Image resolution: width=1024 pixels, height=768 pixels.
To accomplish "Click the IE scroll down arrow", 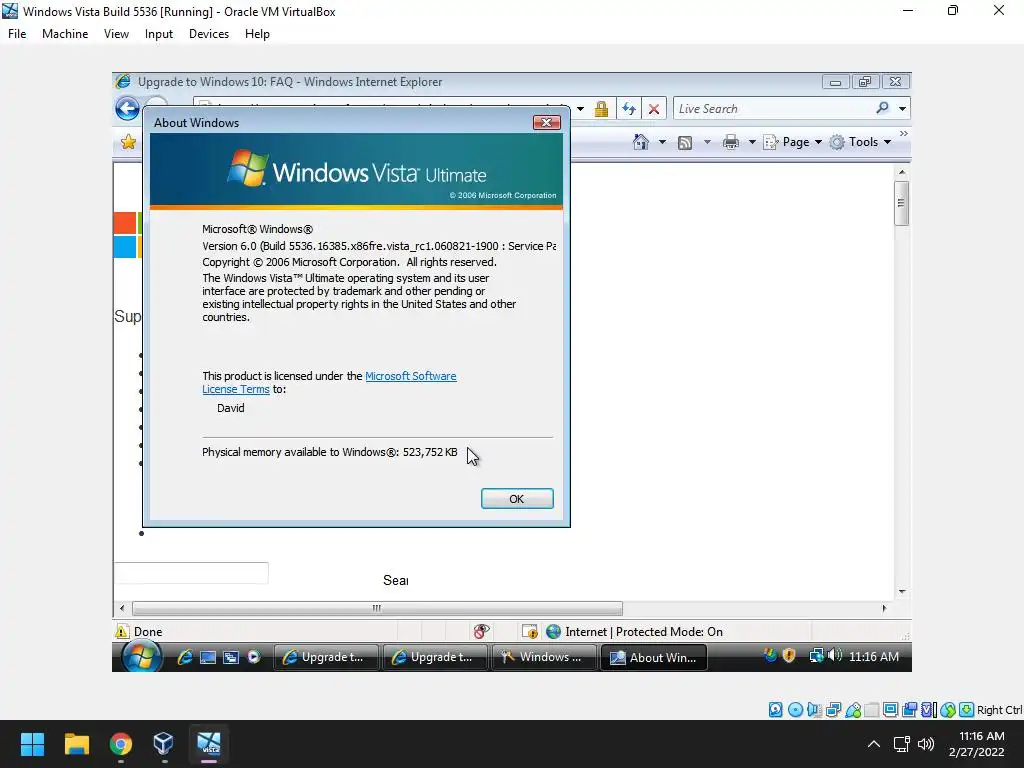I will (902, 592).
